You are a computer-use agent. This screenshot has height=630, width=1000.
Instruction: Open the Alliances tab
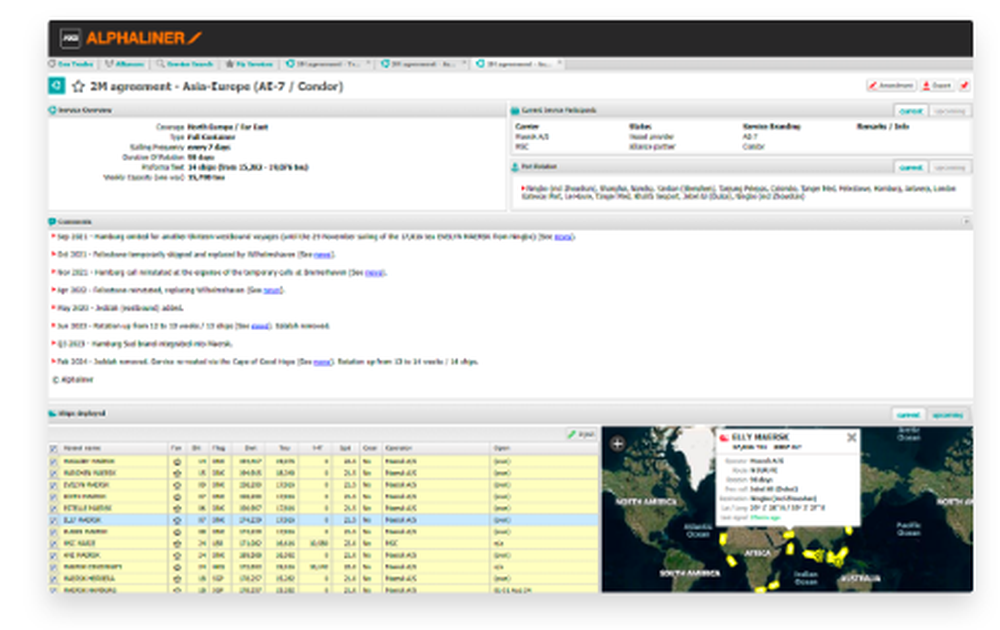(124, 64)
